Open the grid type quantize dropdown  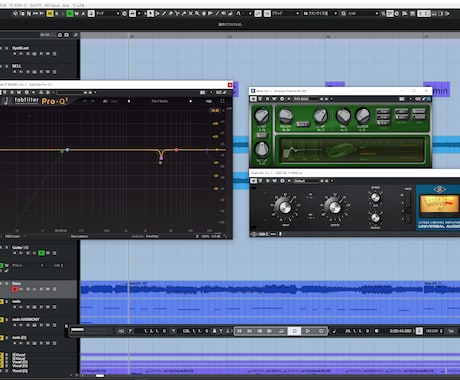point(320,14)
